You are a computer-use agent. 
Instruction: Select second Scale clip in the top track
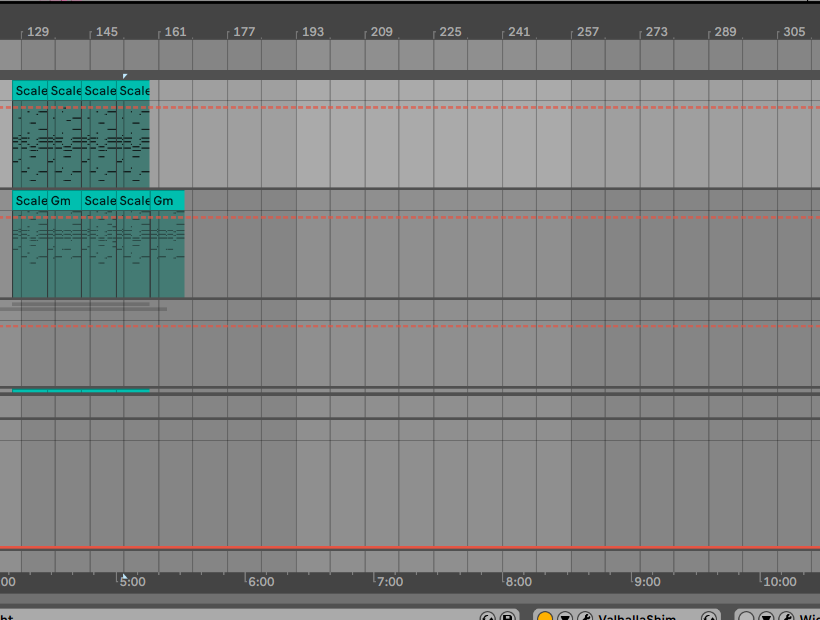tap(65, 90)
